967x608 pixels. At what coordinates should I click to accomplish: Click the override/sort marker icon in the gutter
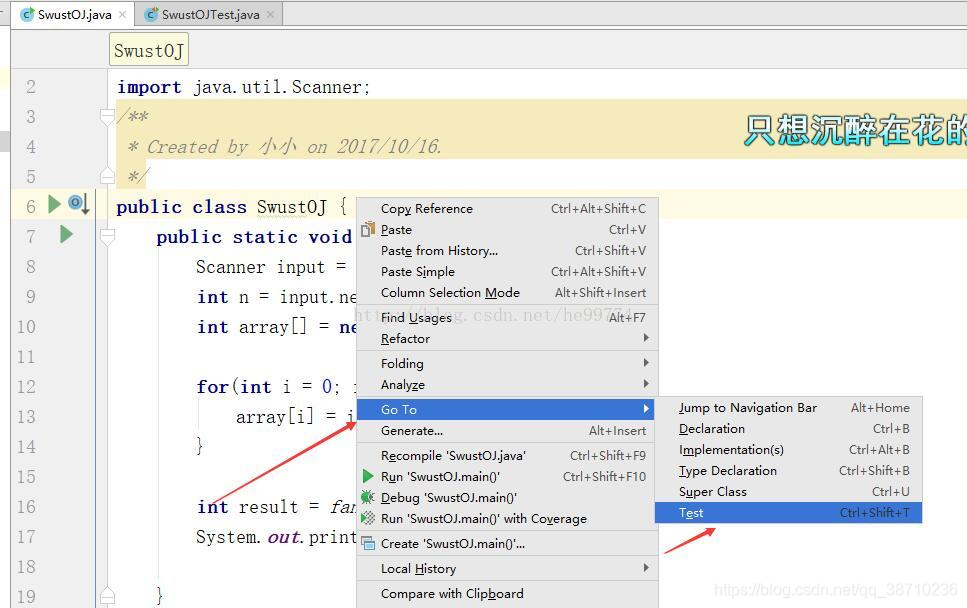[78, 203]
